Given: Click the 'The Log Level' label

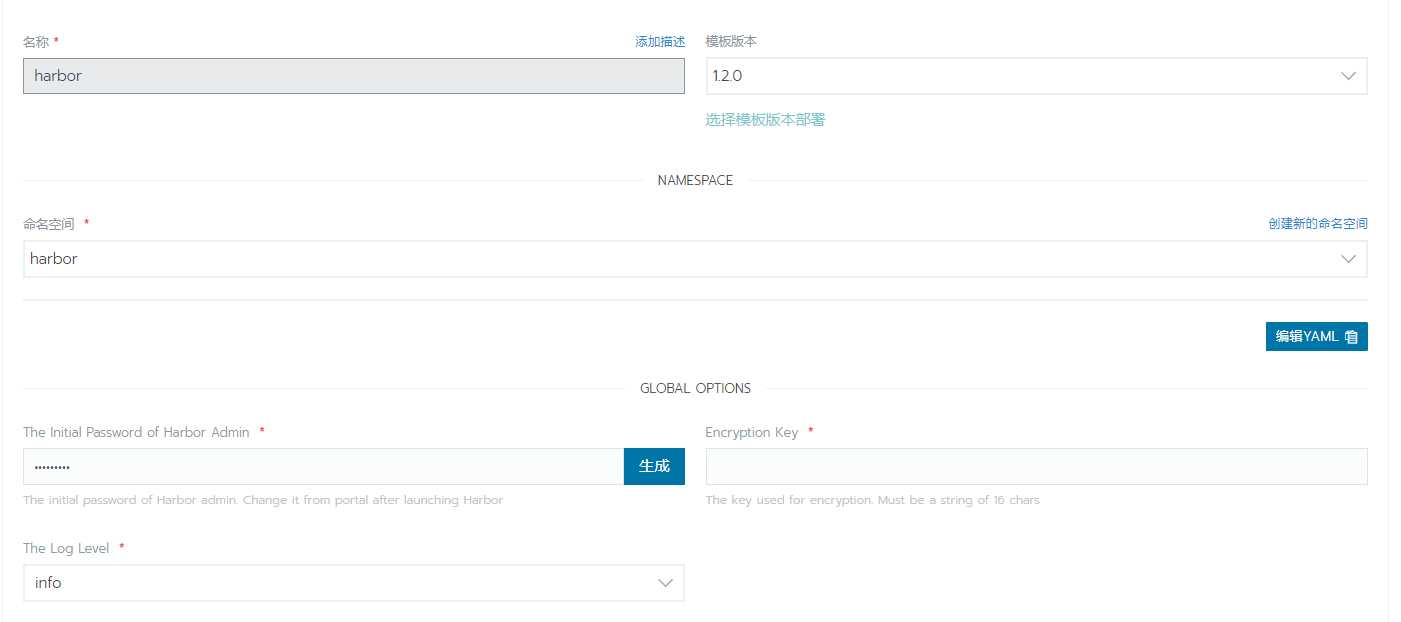Looking at the screenshot, I should (x=66, y=548).
